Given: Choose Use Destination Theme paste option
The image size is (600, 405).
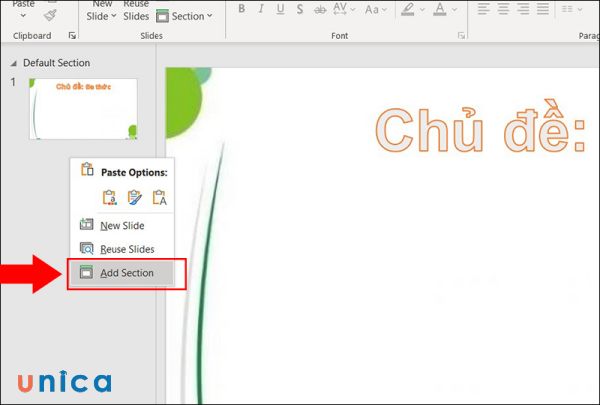Looking at the screenshot, I should click(110, 197).
